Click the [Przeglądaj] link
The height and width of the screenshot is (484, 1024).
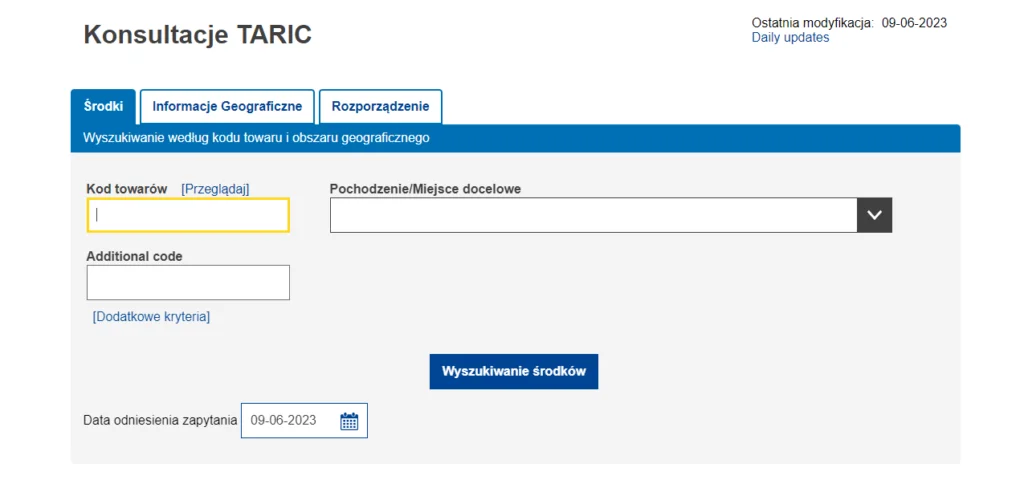pos(215,189)
